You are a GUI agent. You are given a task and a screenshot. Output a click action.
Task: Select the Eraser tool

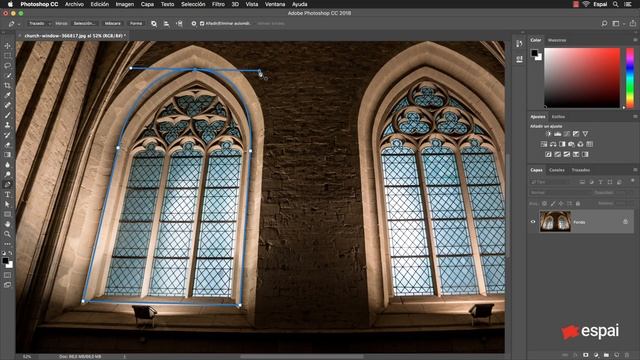pos(7,145)
